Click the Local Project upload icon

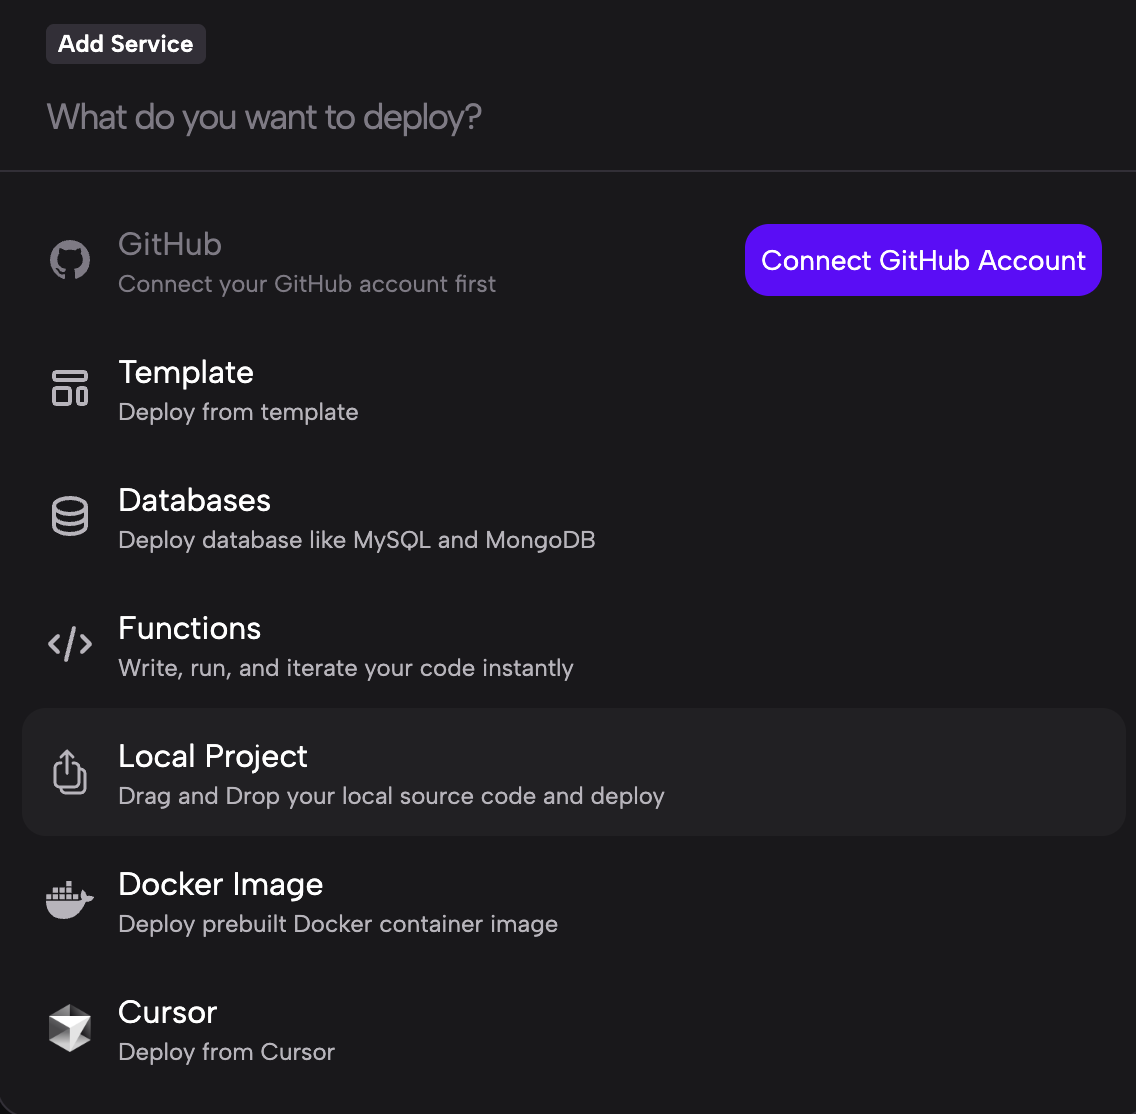(x=70, y=772)
